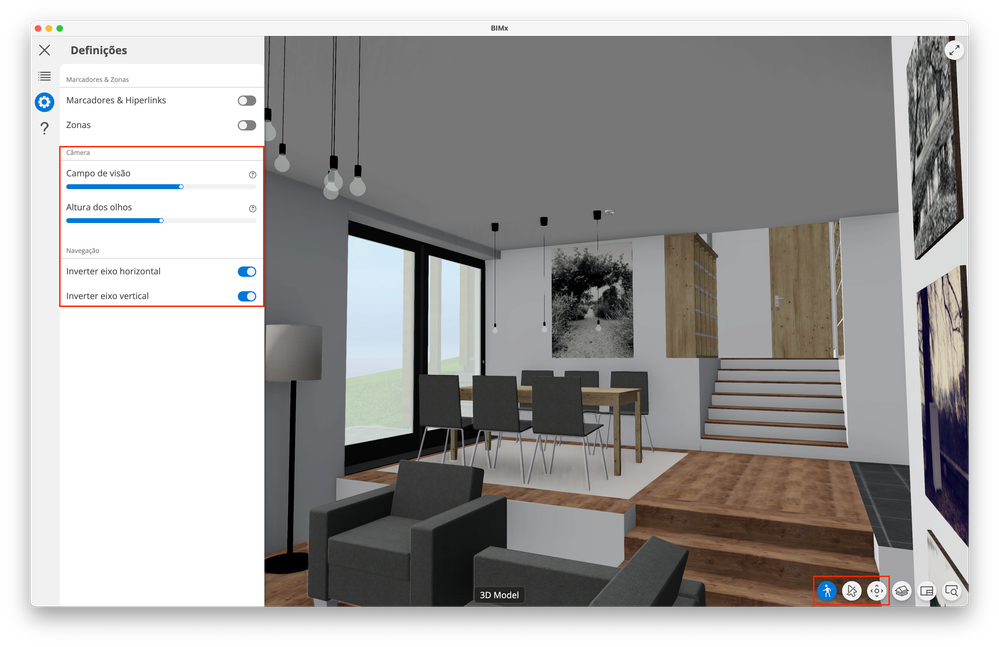Disable Inverter eixo horizontal switch
Image resolution: width=999 pixels, height=647 pixels.
coord(247,272)
